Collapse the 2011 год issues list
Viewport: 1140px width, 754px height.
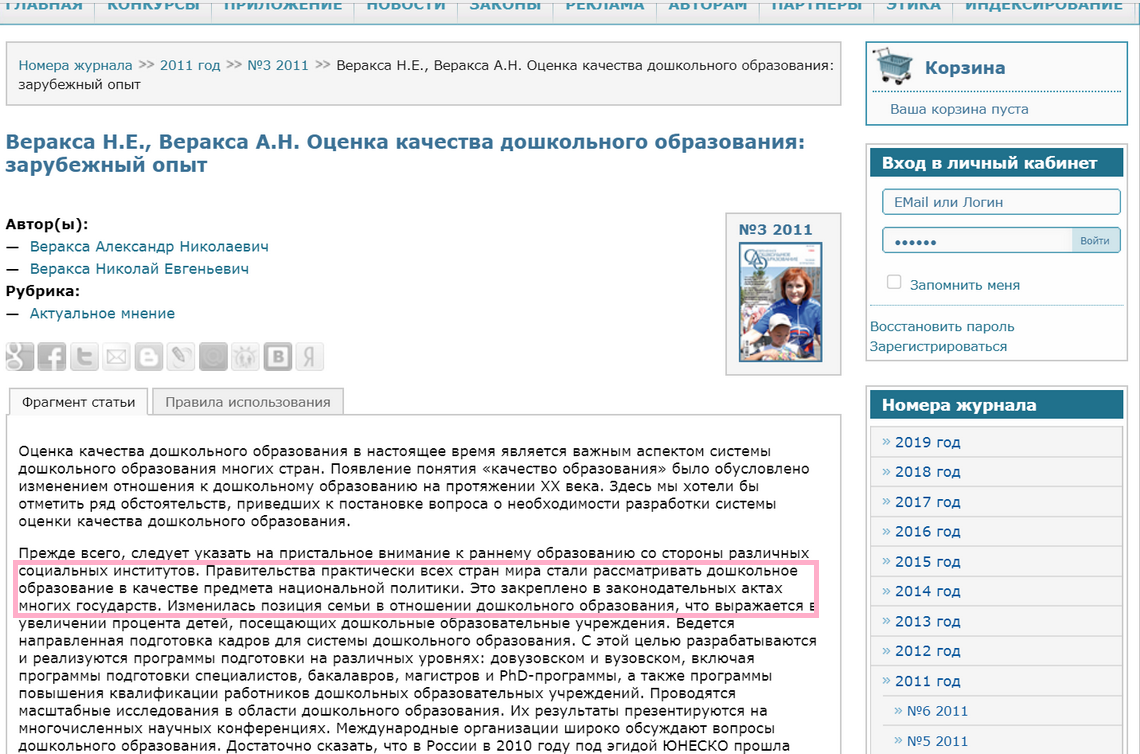(x=927, y=681)
